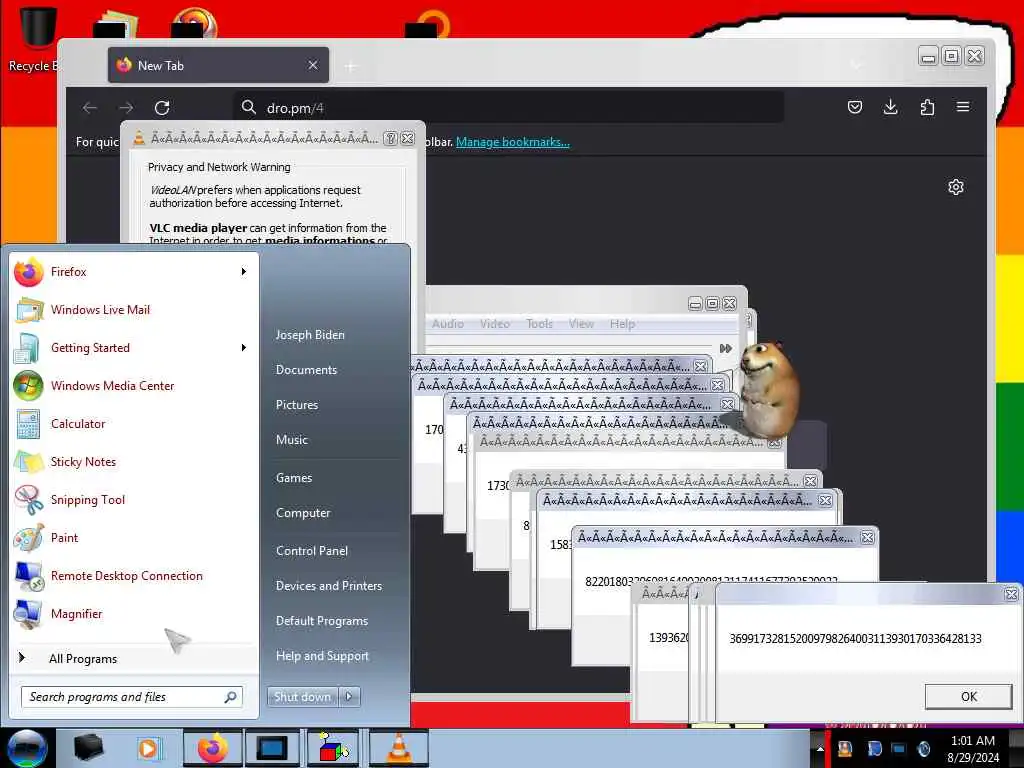Click VLC cone taskbar button

coord(399,748)
